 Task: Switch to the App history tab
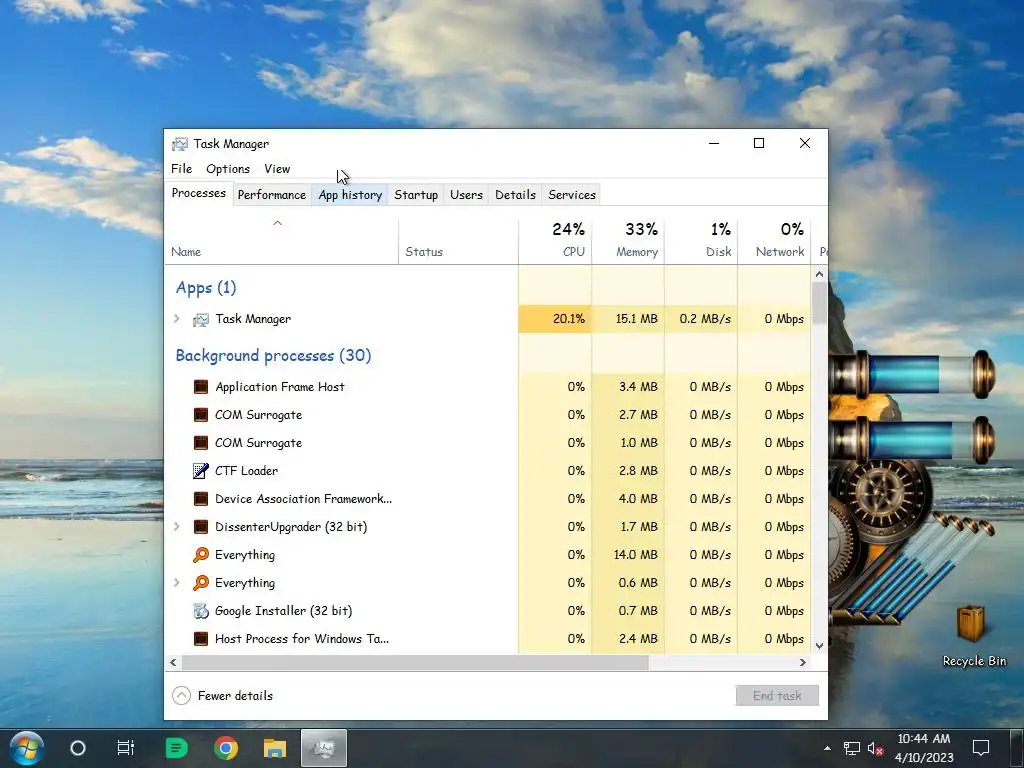coord(350,195)
